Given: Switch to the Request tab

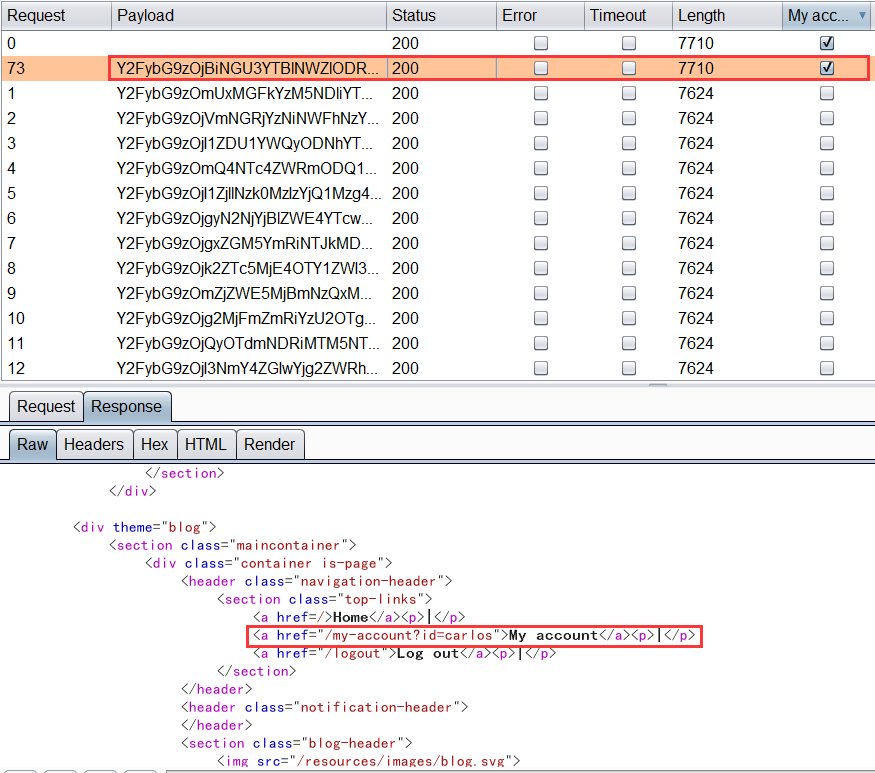Looking at the screenshot, I should [46, 406].
